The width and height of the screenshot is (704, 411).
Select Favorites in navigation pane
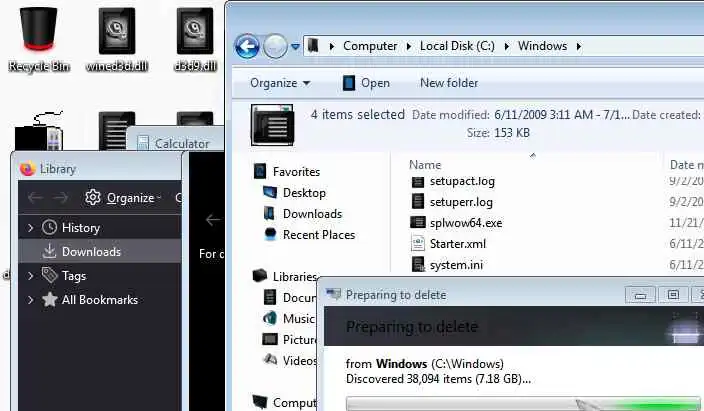point(296,172)
